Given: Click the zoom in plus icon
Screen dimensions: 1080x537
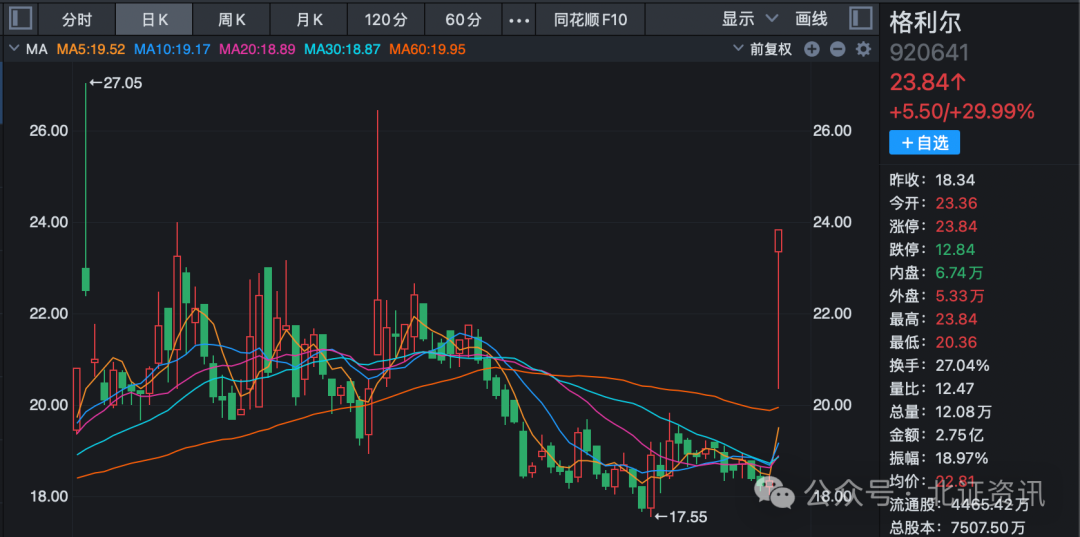Looking at the screenshot, I should (x=812, y=49).
